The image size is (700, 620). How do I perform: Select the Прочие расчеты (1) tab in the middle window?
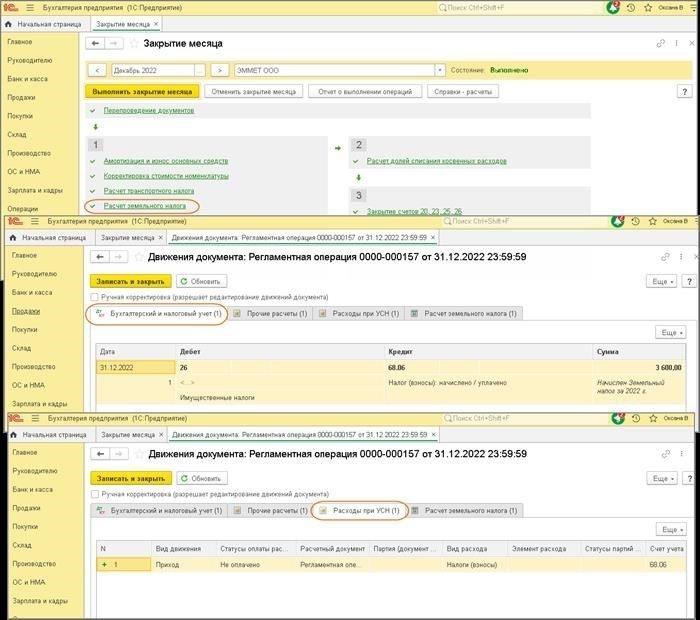tap(271, 313)
